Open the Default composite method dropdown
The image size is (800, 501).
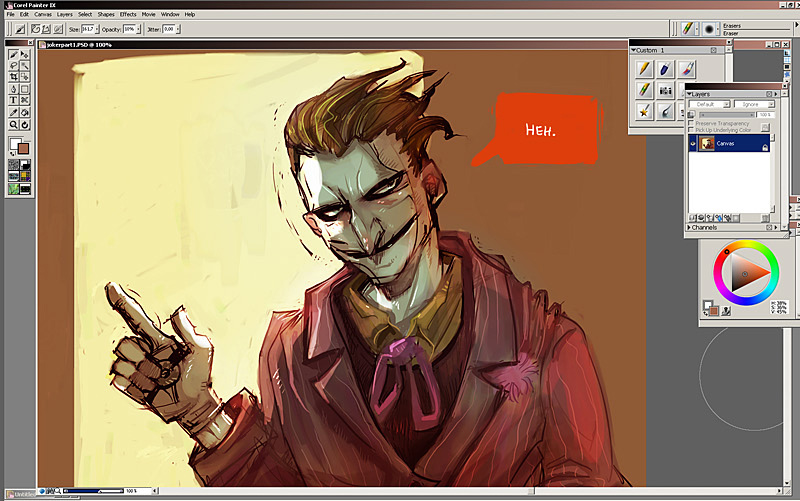(710, 104)
